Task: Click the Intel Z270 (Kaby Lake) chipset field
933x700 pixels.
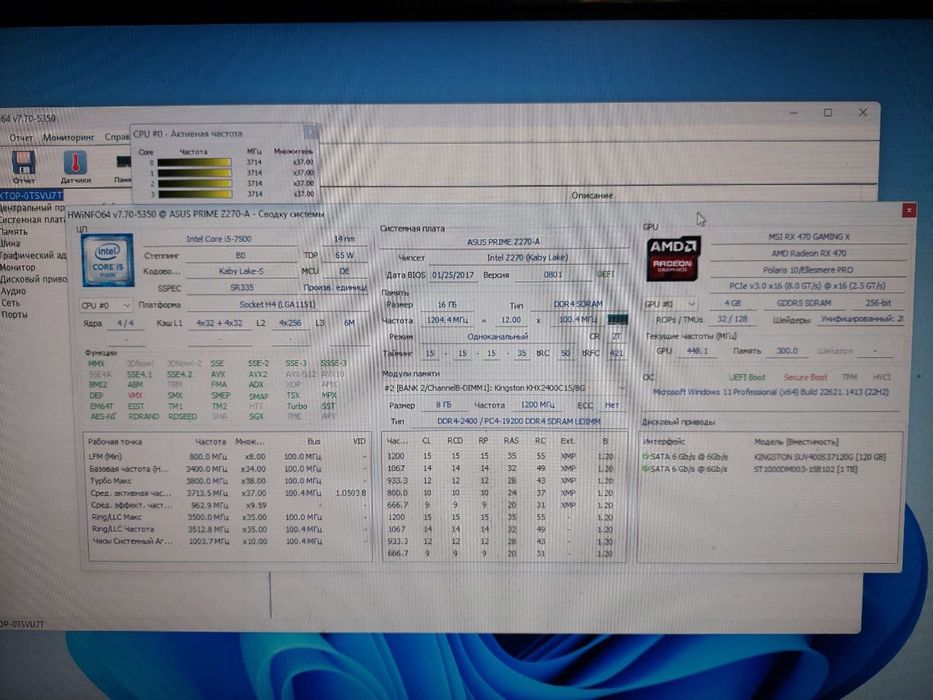Action: pos(527,258)
